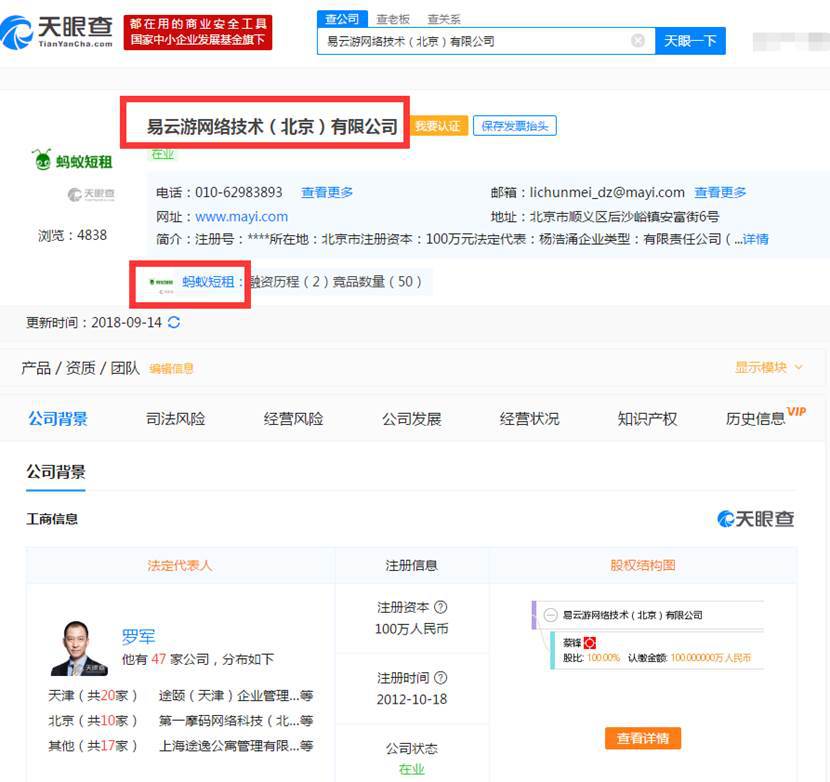Select the 查公司 search tab
The image size is (830, 782).
342,19
